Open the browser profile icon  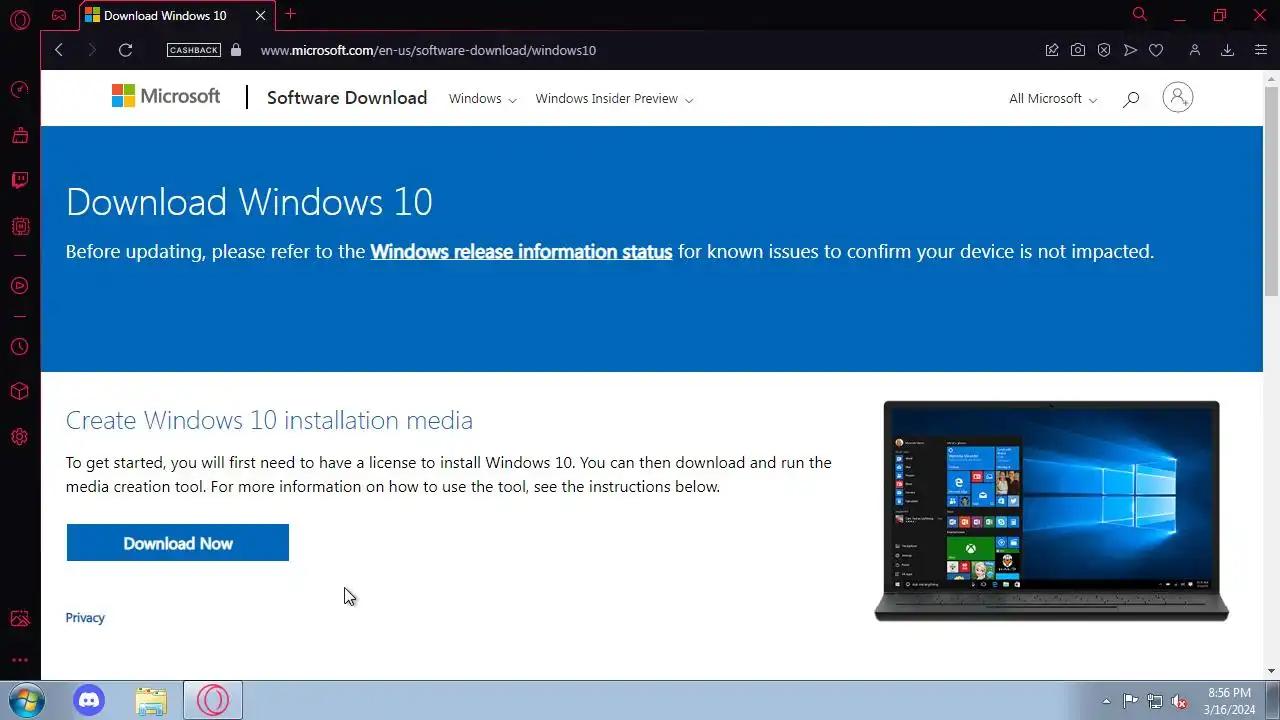[1194, 50]
